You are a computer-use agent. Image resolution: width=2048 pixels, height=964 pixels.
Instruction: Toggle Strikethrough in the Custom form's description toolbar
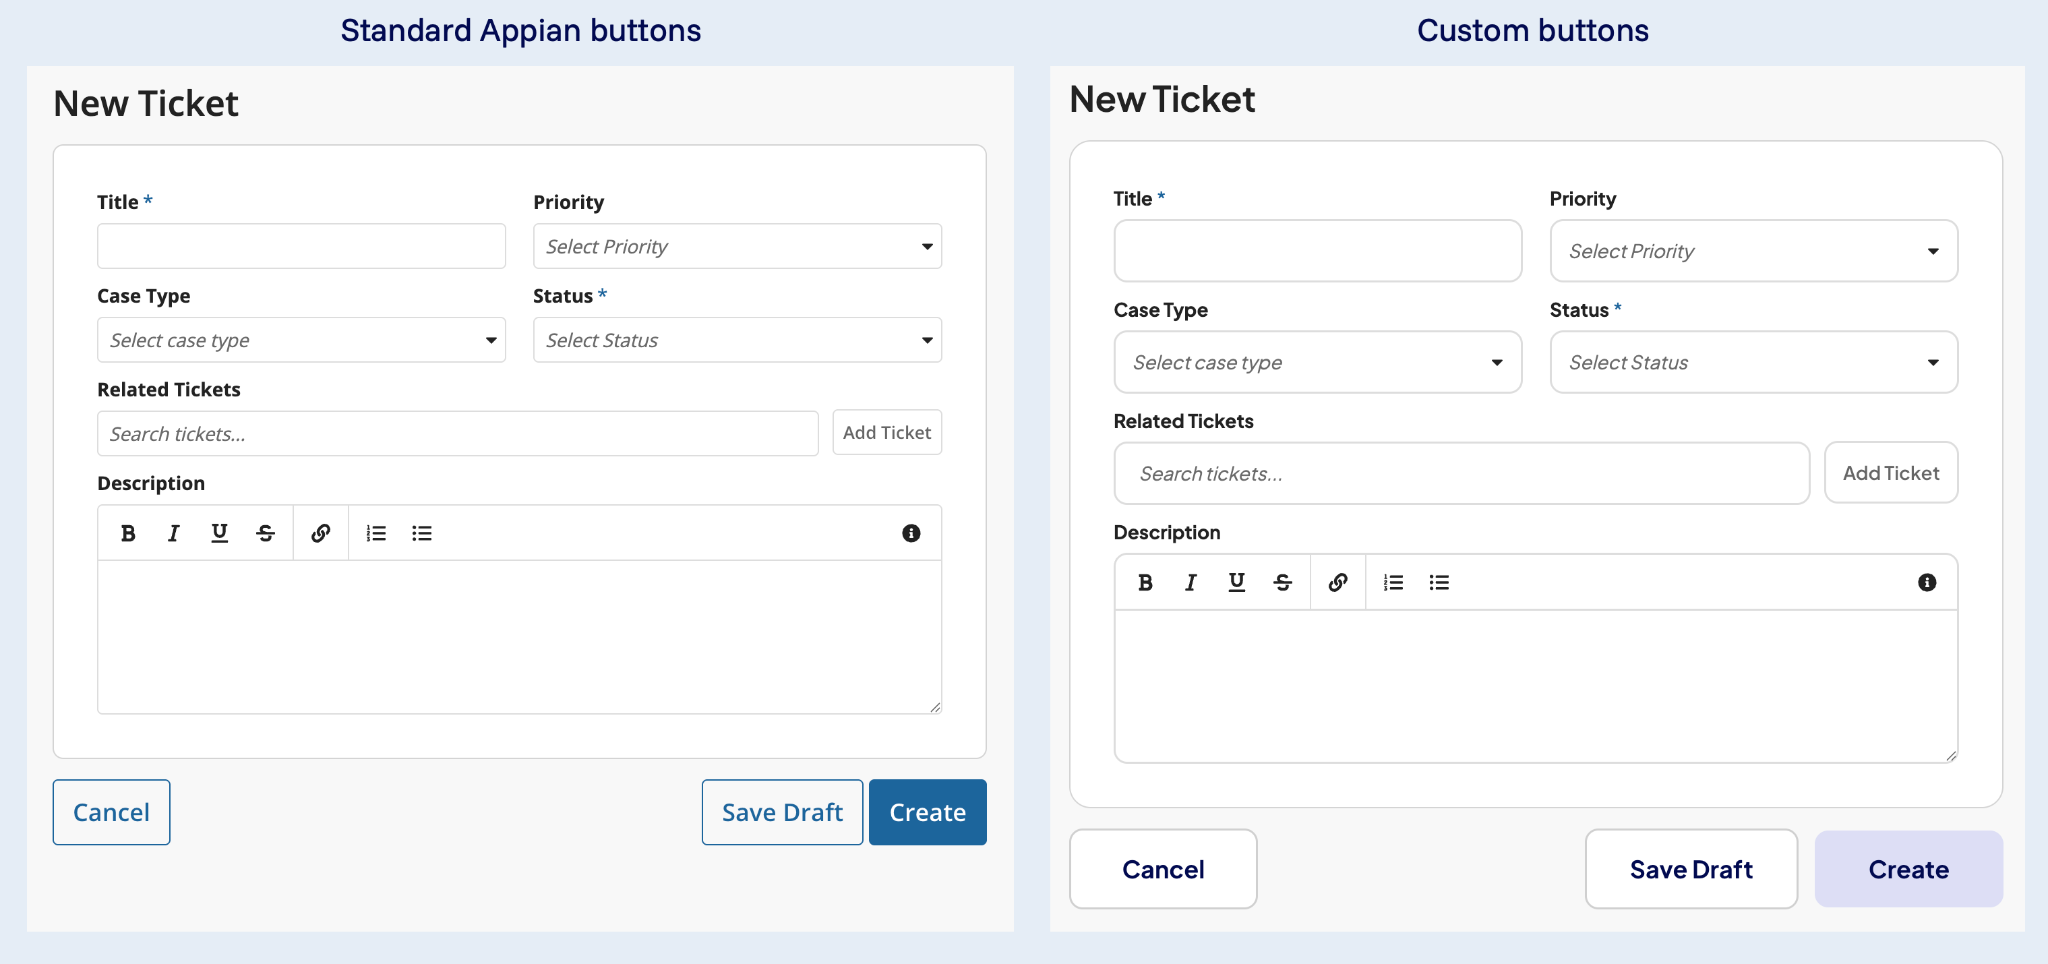pyautogui.click(x=1283, y=582)
